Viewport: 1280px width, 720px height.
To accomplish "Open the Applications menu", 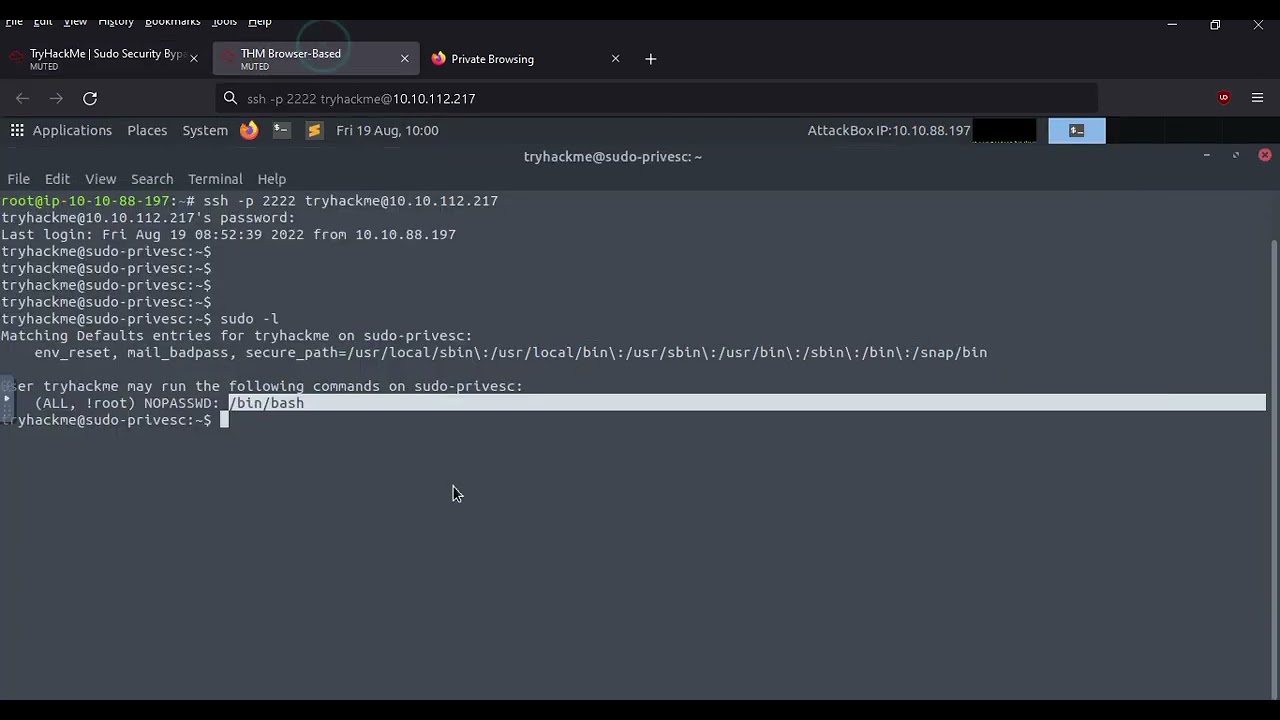I will [72, 130].
